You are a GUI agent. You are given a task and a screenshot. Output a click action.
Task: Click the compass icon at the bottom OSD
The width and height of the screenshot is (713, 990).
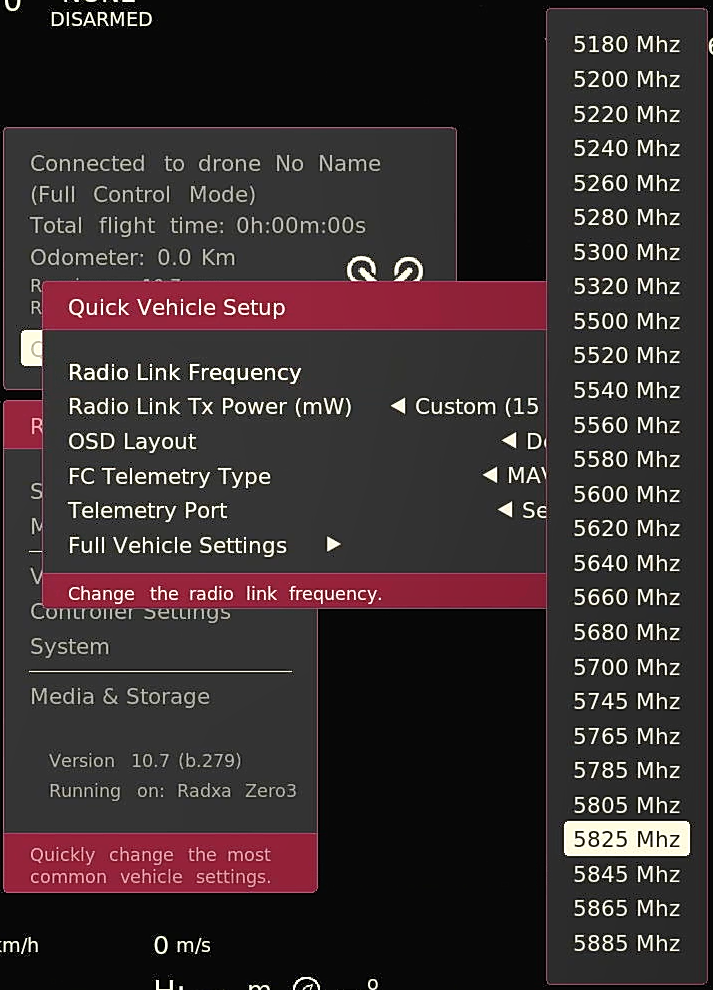(306, 985)
